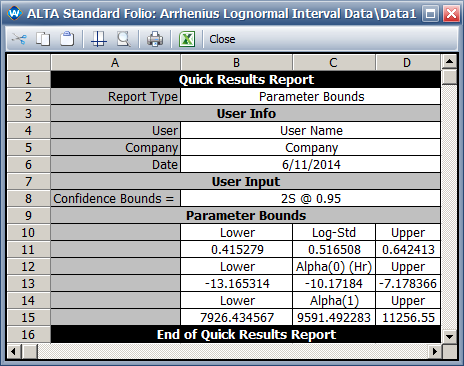Click the Print icon
The height and width of the screenshot is (366, 464).
[x=155, y=39]
